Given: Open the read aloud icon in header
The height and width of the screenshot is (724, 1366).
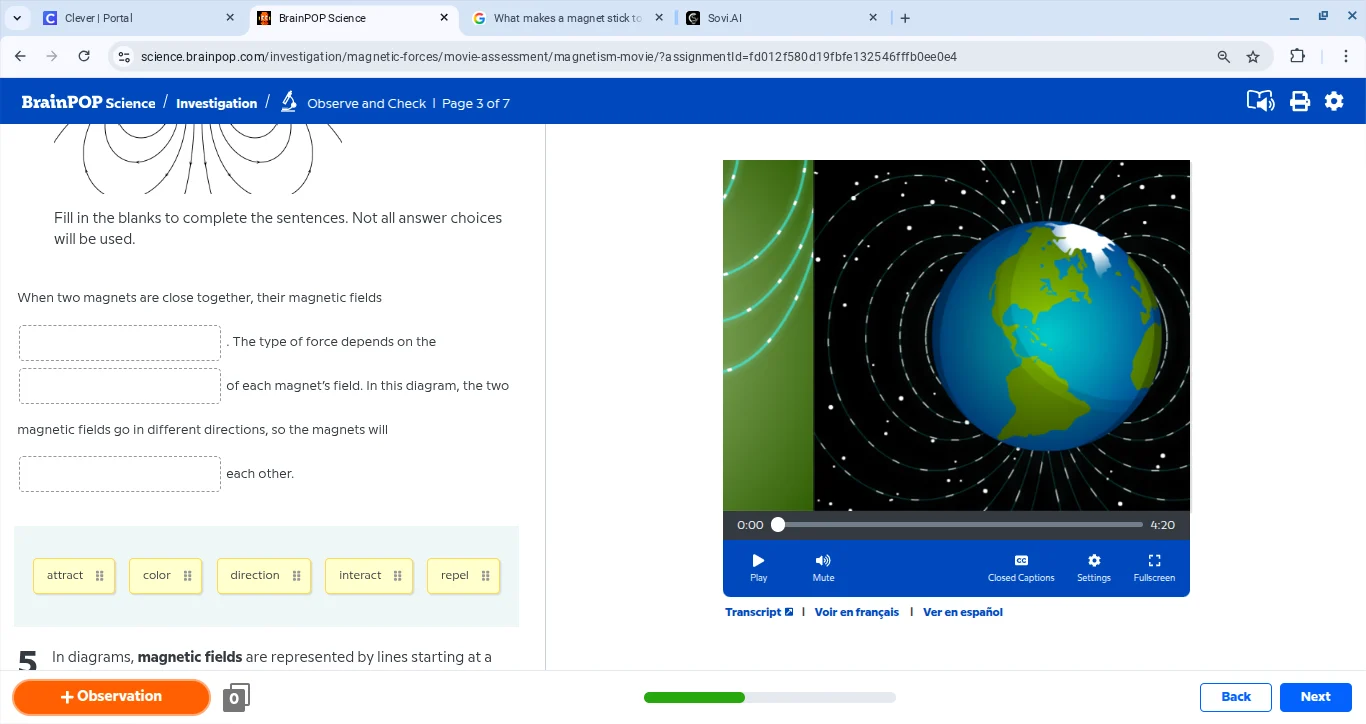Looking at the screenshot, I should 1260,102.
